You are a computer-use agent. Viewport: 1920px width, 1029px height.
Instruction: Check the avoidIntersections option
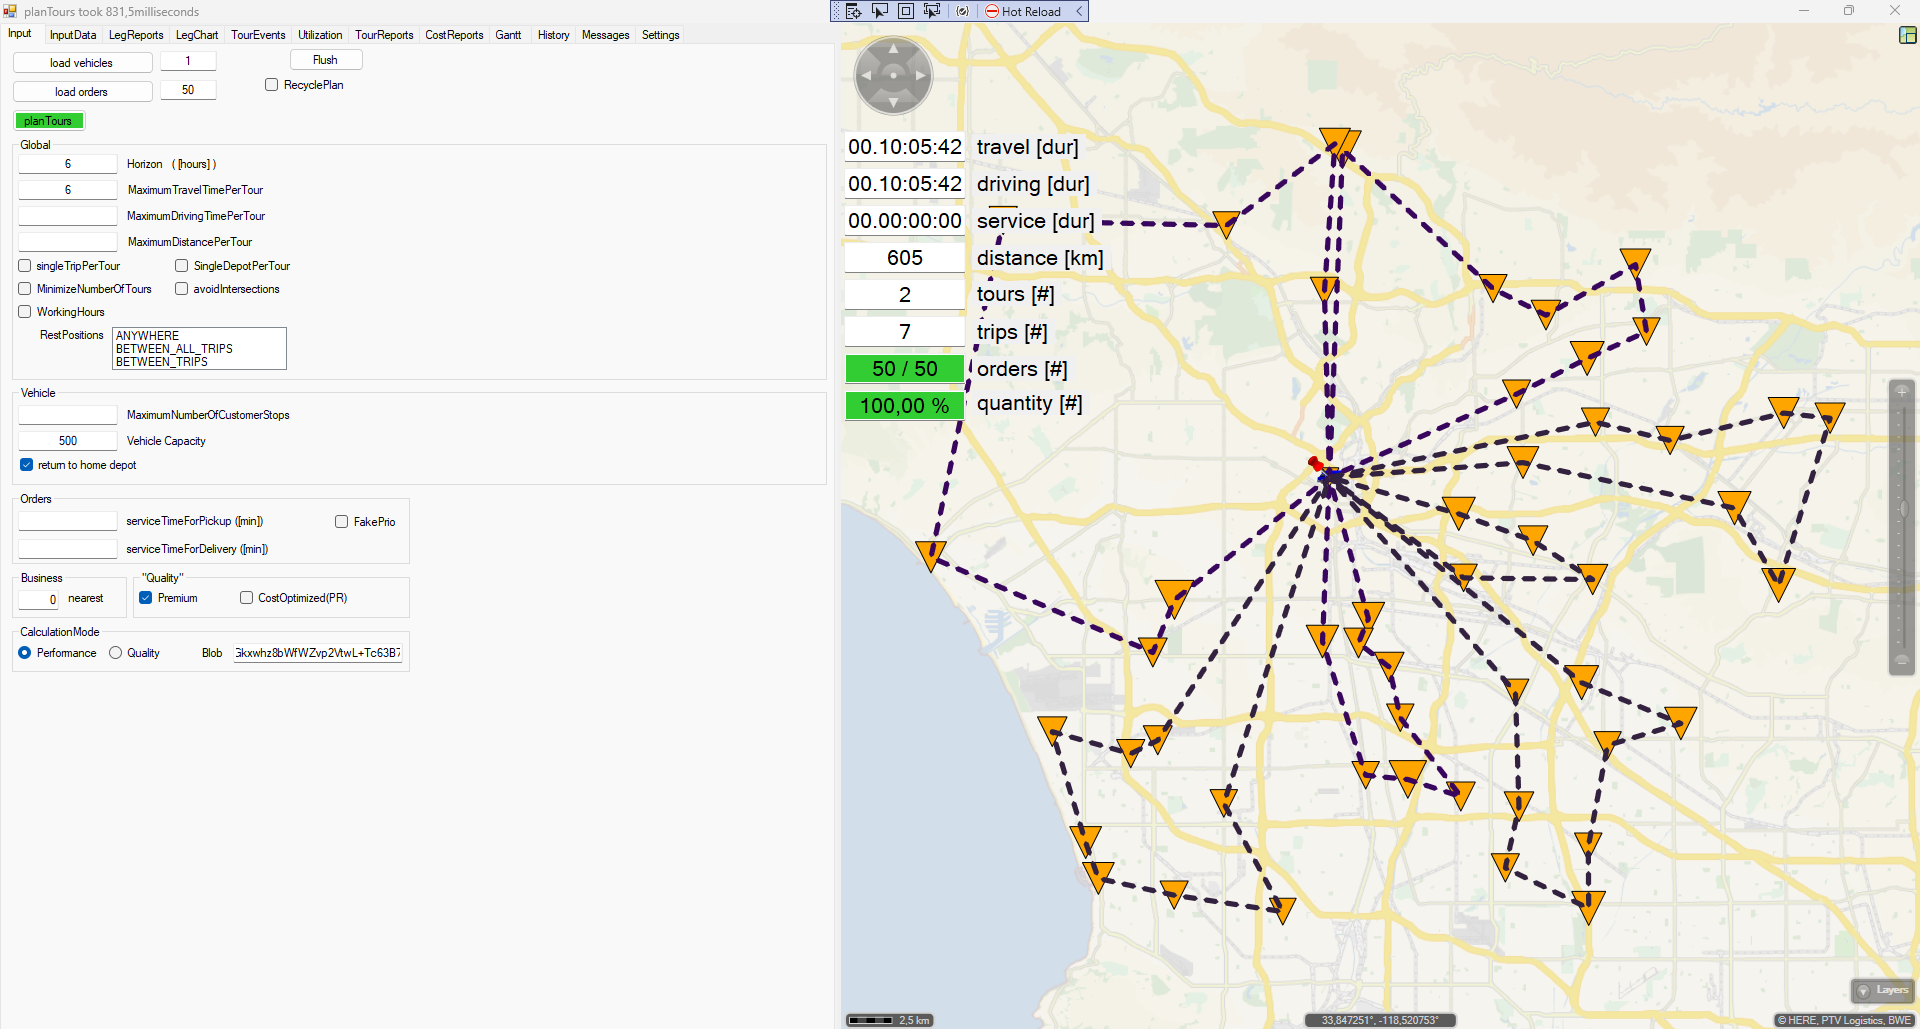(182, 289)
